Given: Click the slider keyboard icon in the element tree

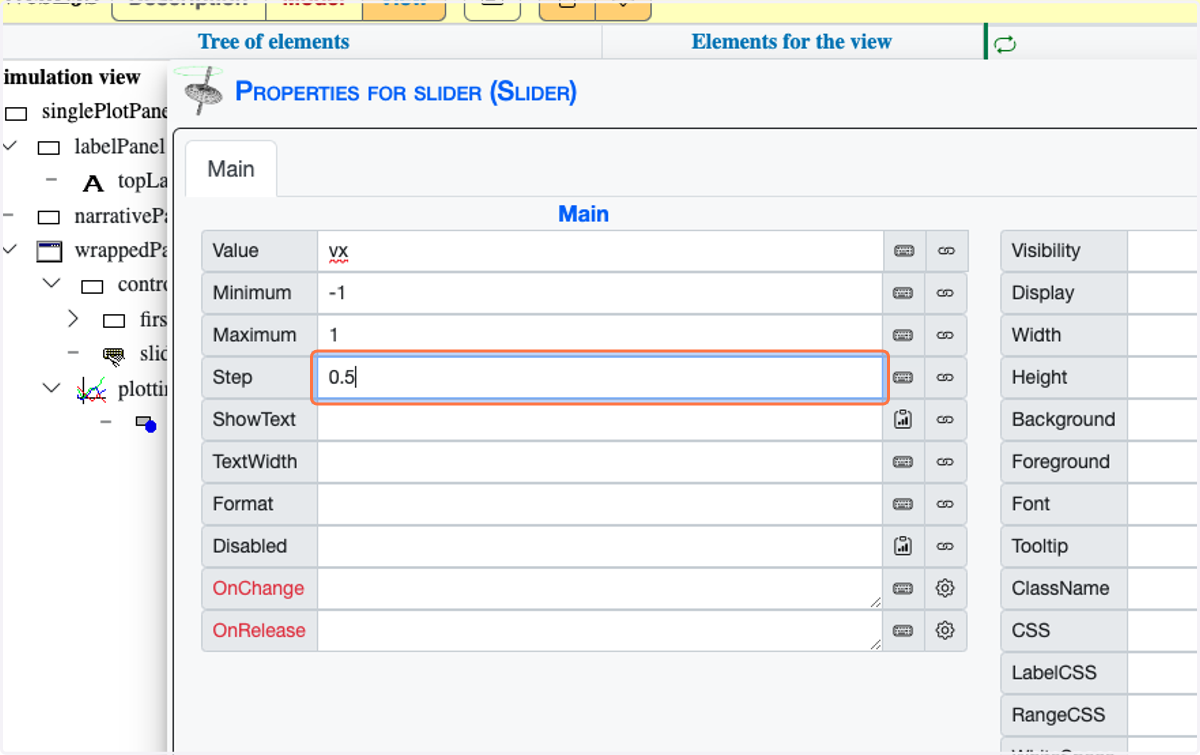Looking at the screenshot, I should click(114, 354).
